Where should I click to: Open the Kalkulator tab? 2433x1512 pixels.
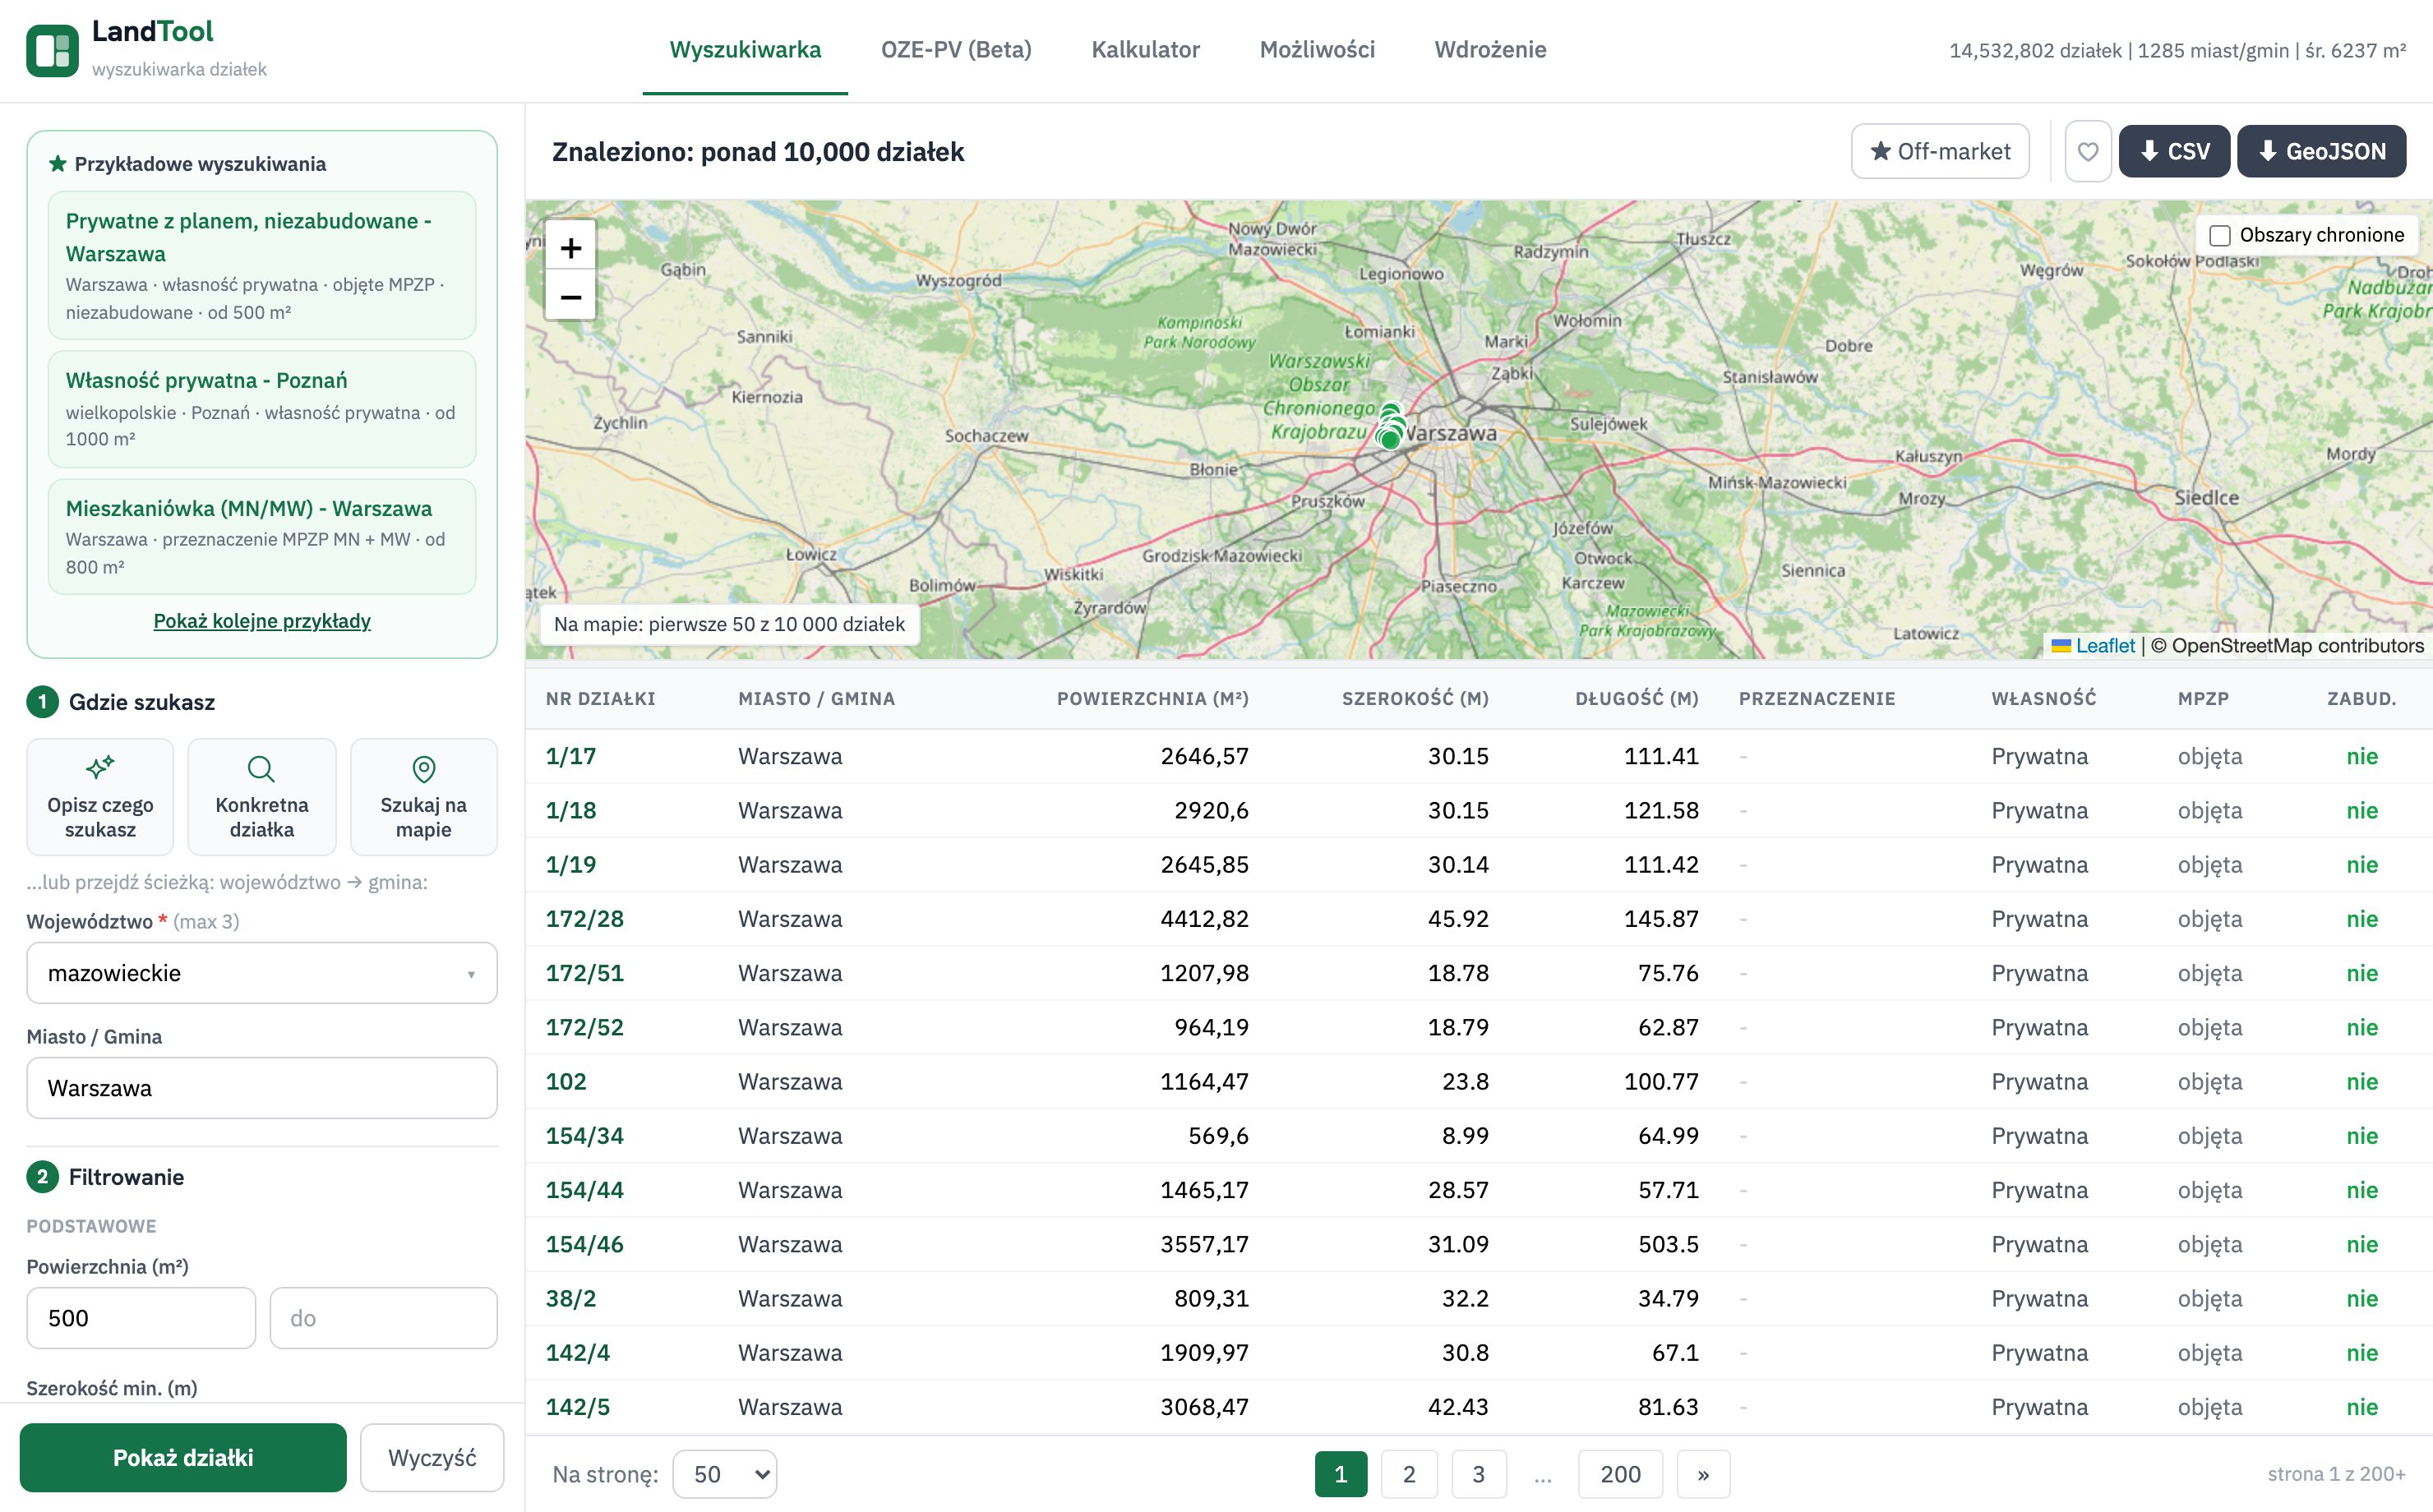coord(1145,50)
